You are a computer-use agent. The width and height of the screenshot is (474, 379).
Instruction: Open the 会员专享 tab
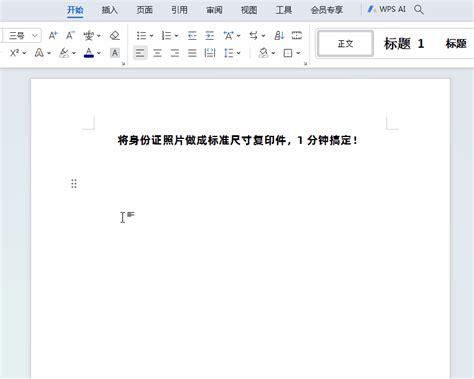coord(327,10)
